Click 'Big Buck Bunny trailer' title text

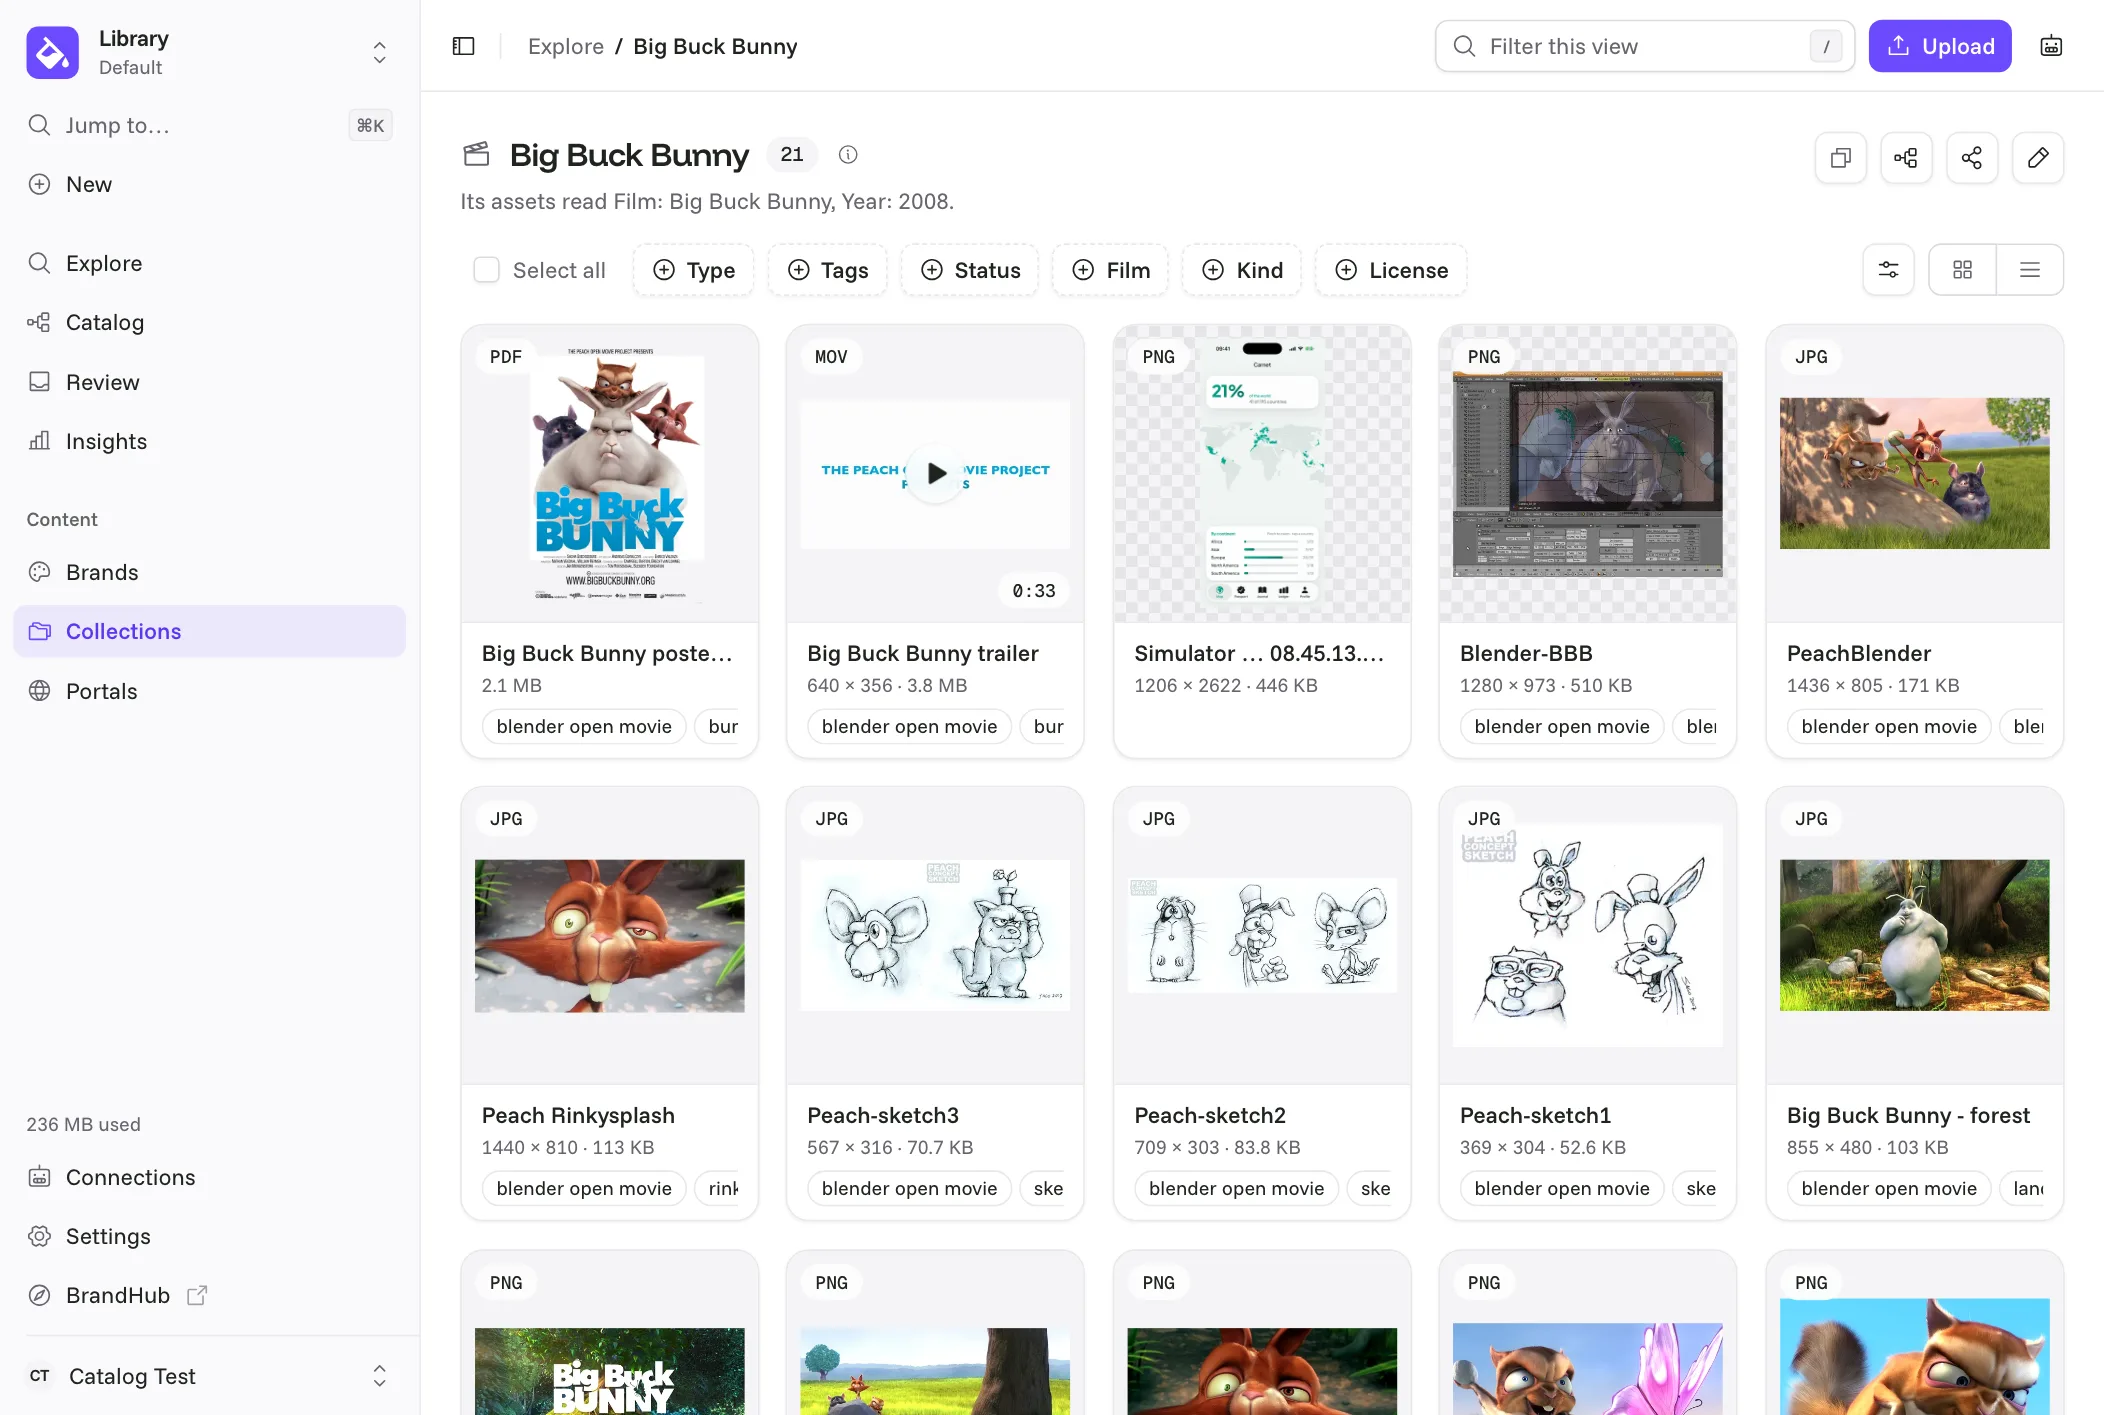923,653
